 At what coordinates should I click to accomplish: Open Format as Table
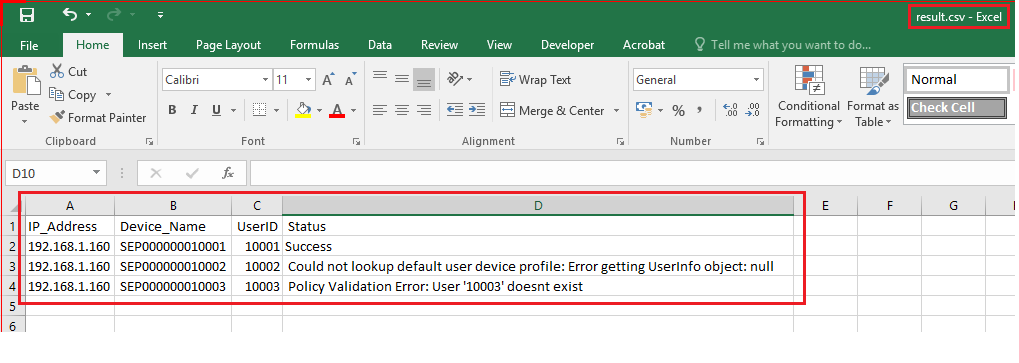[873, 96]
